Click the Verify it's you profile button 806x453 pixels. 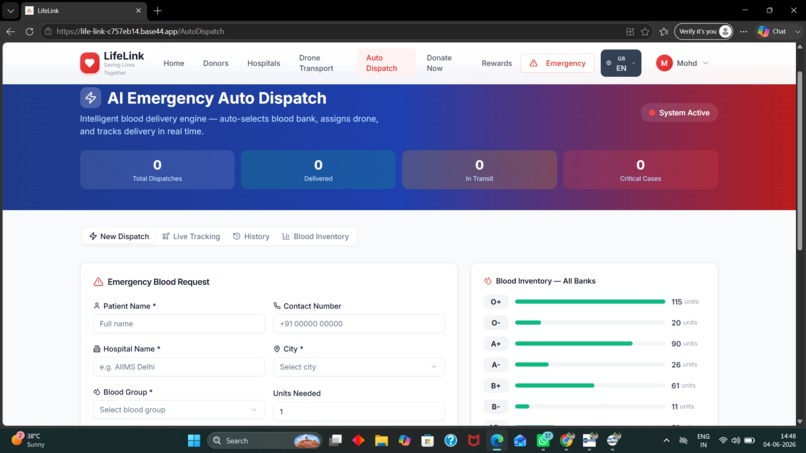[703, 31]
